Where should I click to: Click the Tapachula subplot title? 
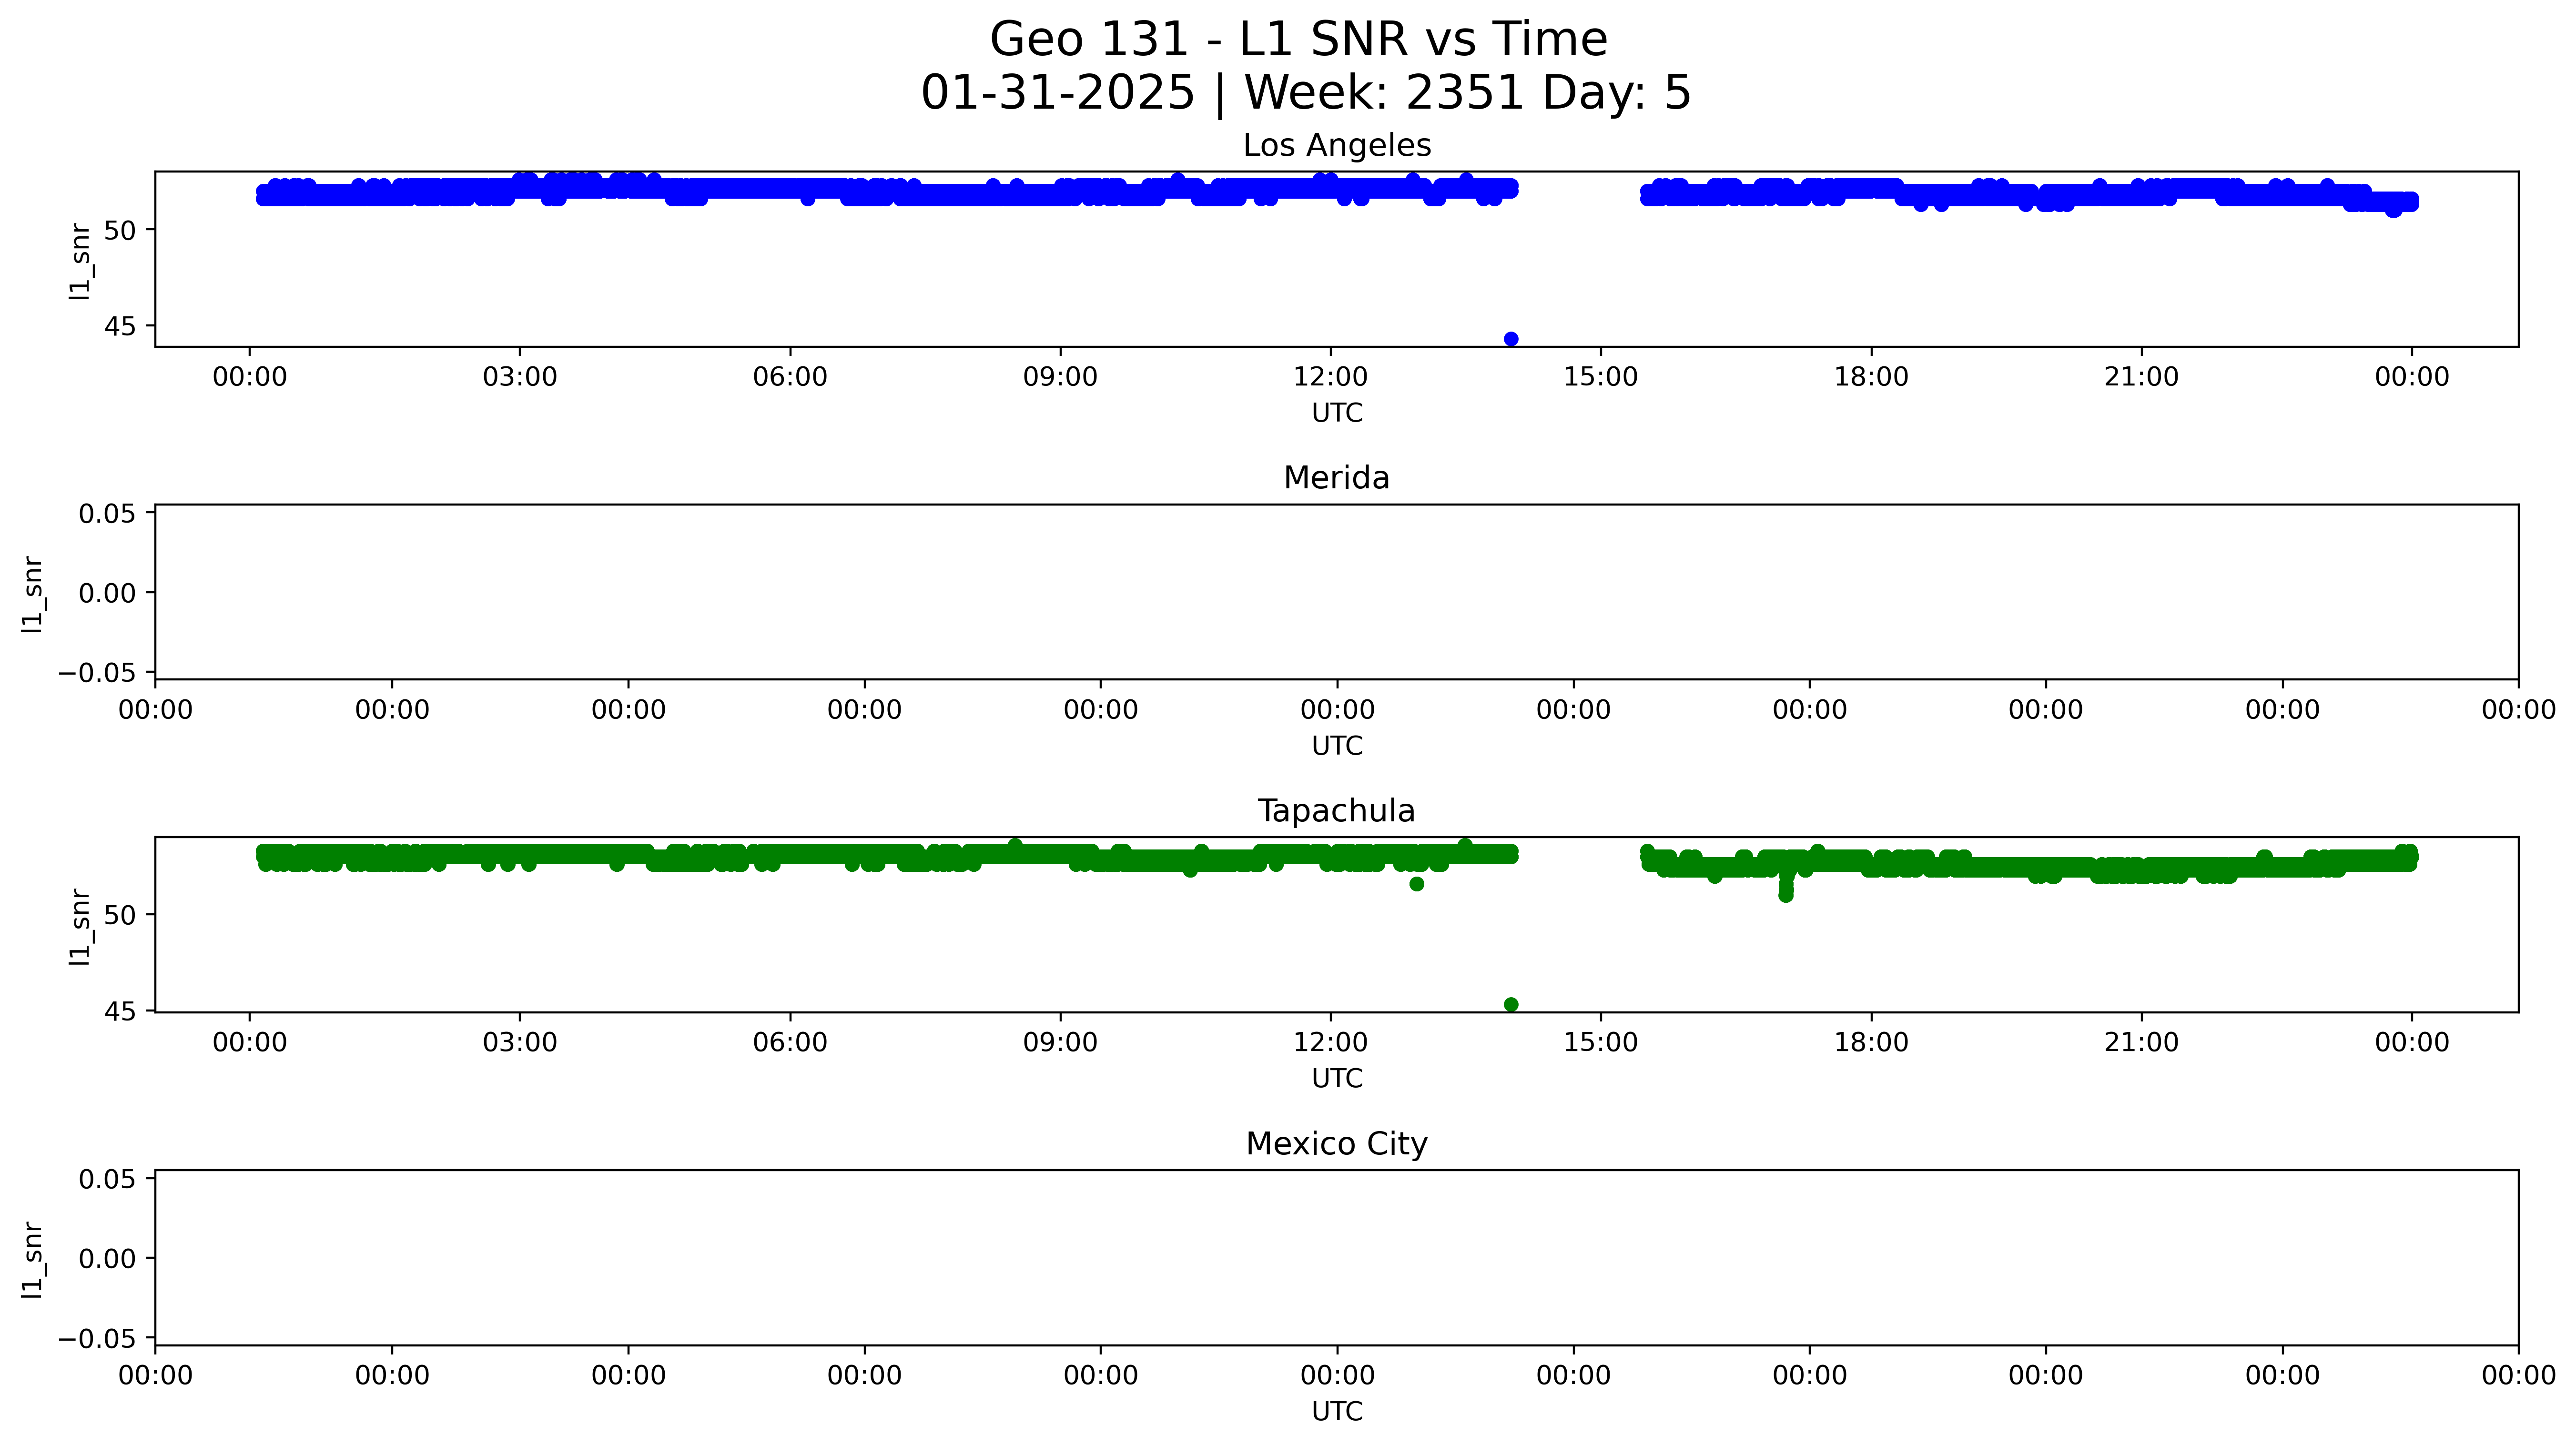pos(1336,811)
